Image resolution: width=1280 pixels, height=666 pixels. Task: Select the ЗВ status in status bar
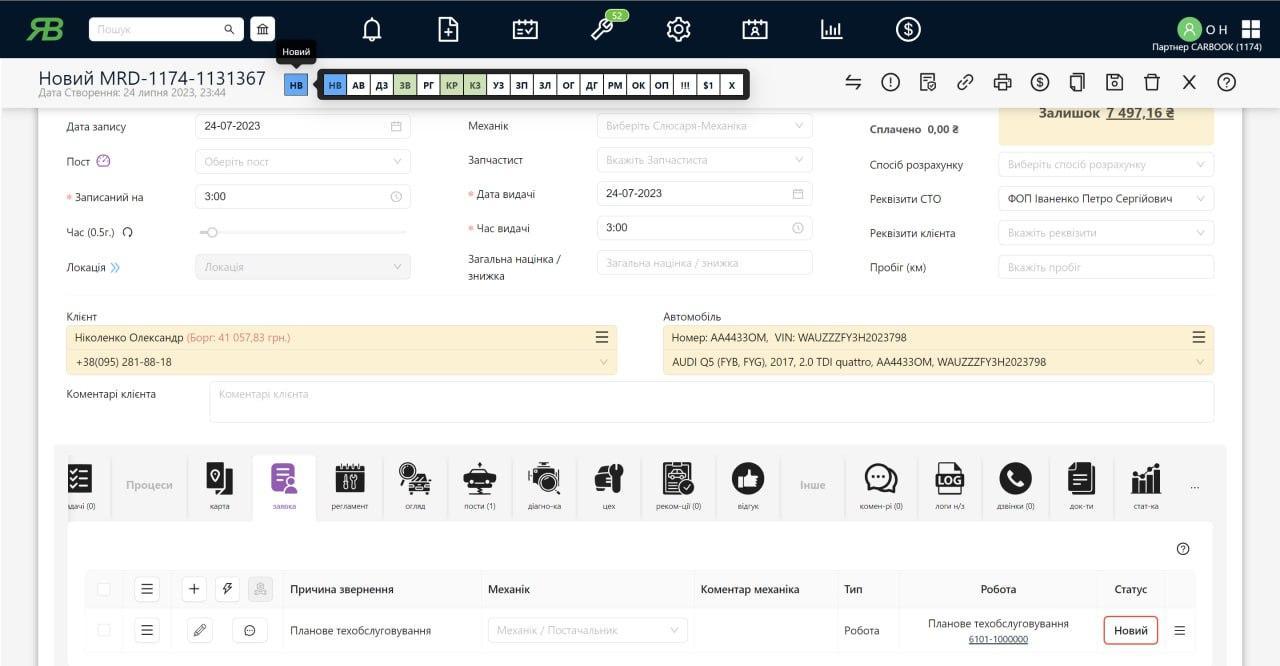[x=405, y=85]
